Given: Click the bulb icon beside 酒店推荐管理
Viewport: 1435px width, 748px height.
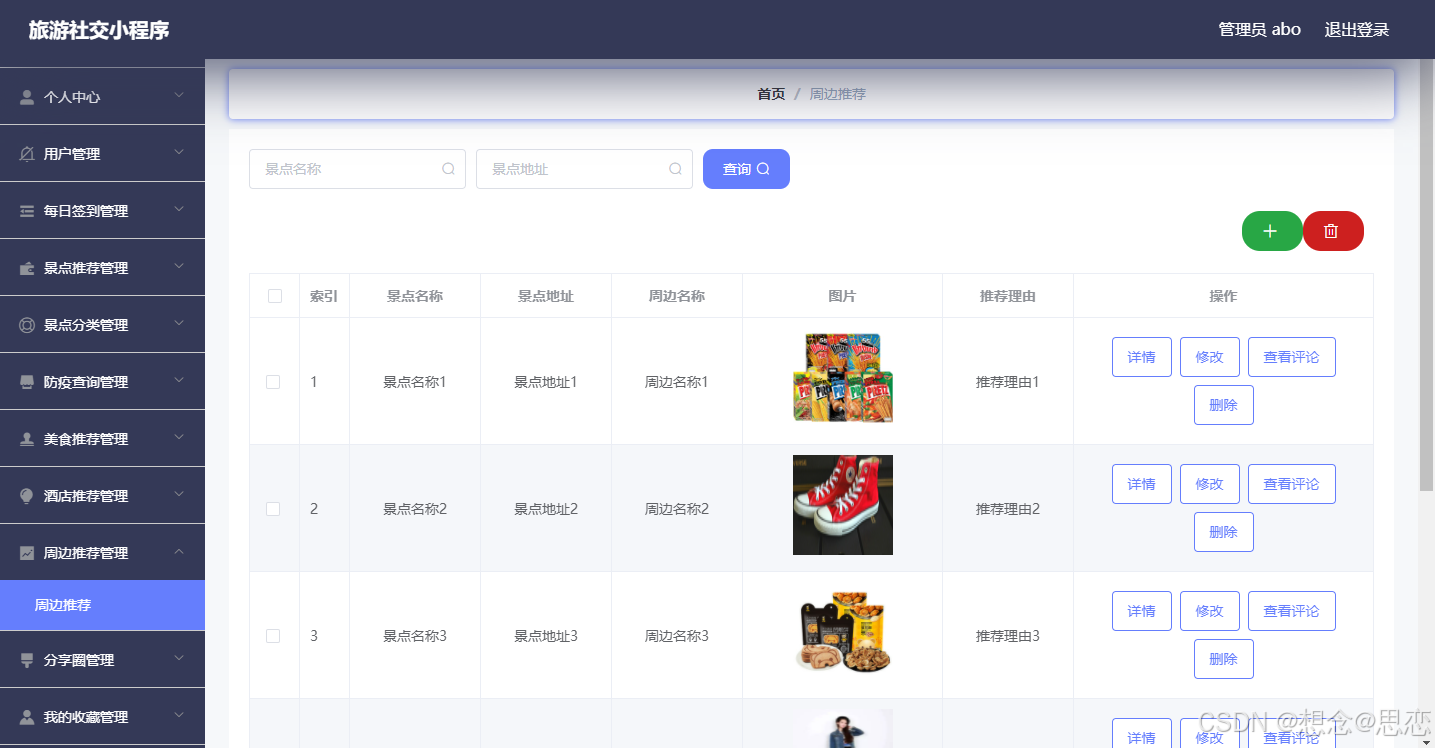Looking at the screenshot, I should coord(27,496).
